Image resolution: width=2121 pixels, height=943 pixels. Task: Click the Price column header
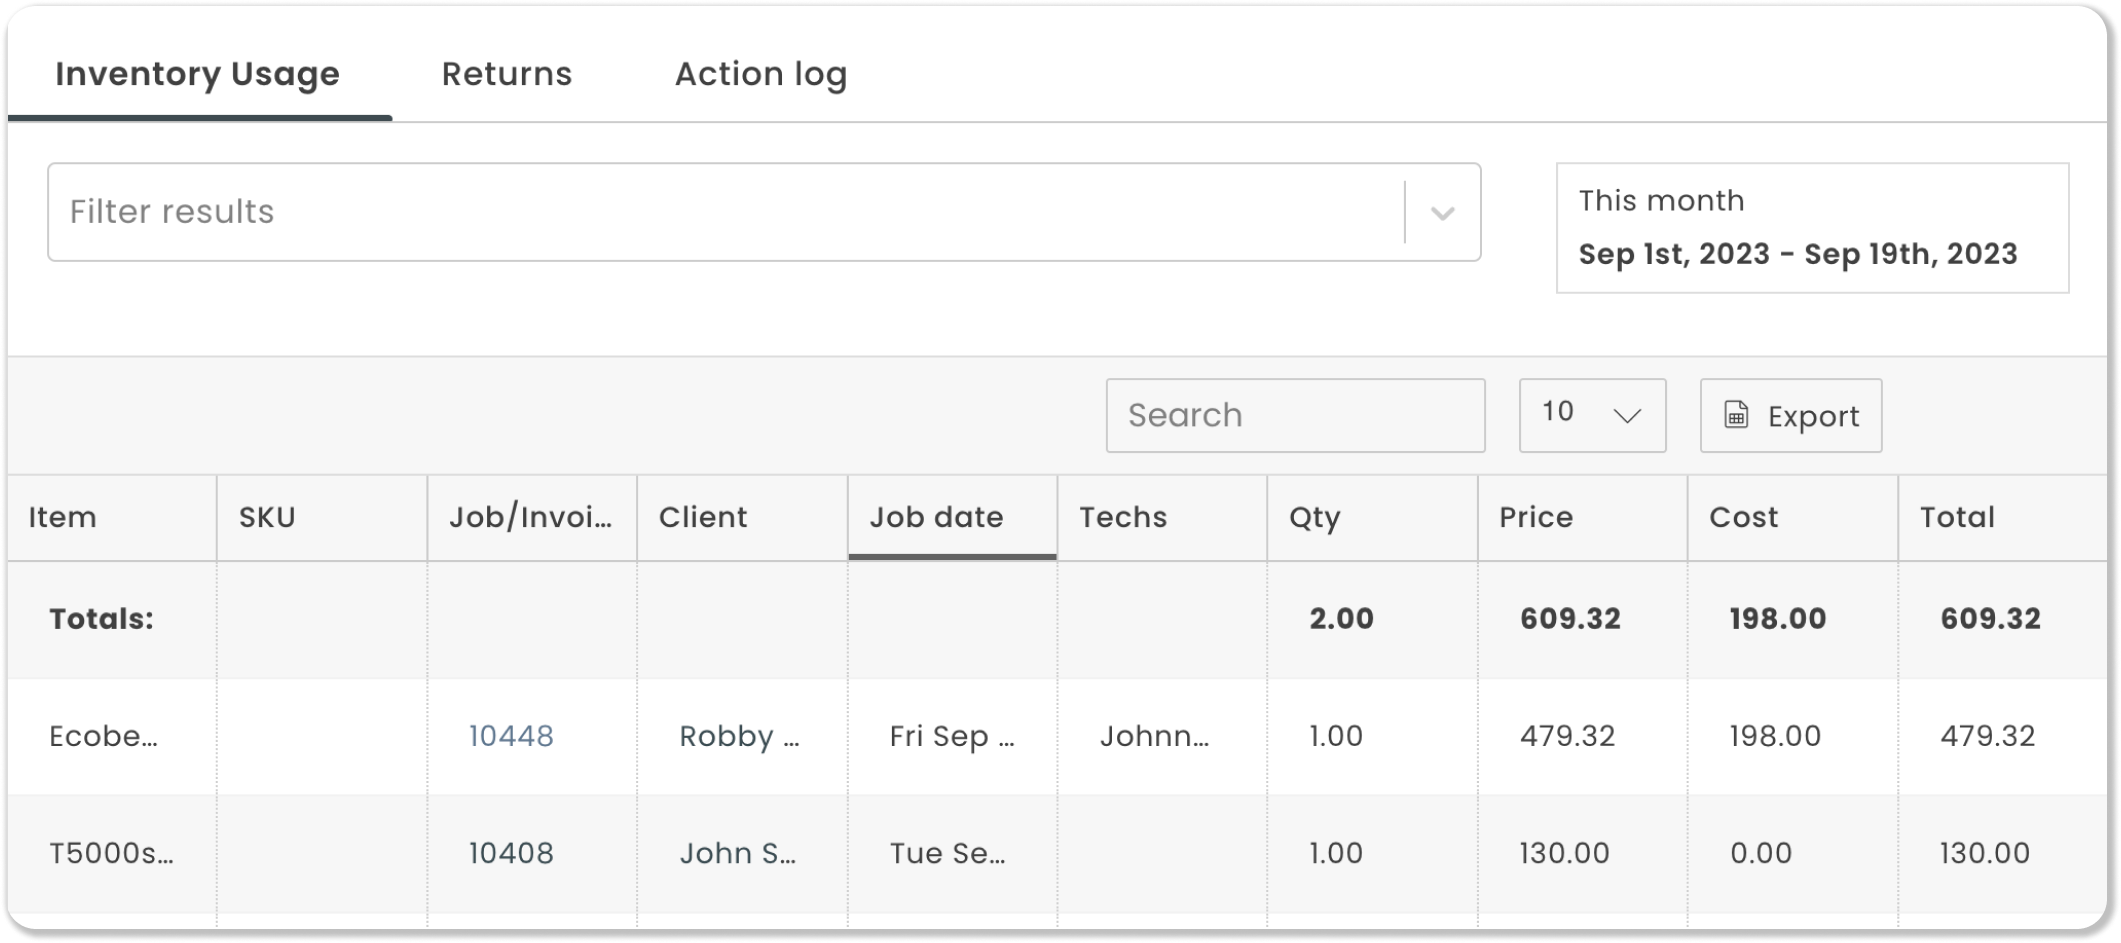click(x=1534, y=517)
